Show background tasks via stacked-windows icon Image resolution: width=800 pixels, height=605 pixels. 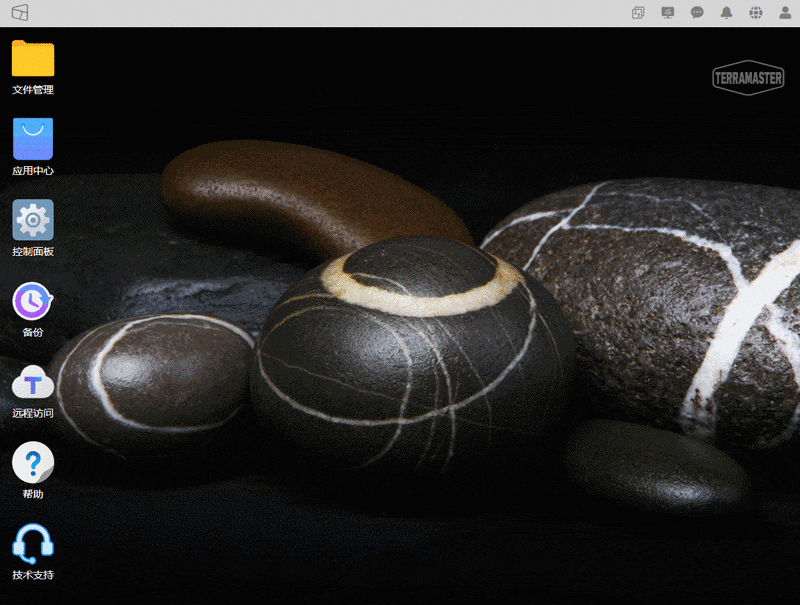pos(638,13)
